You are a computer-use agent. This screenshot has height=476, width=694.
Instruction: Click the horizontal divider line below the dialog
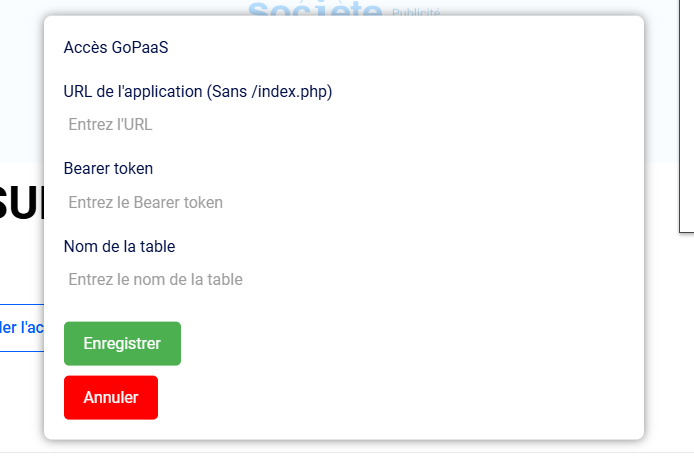tap(347, 453)
